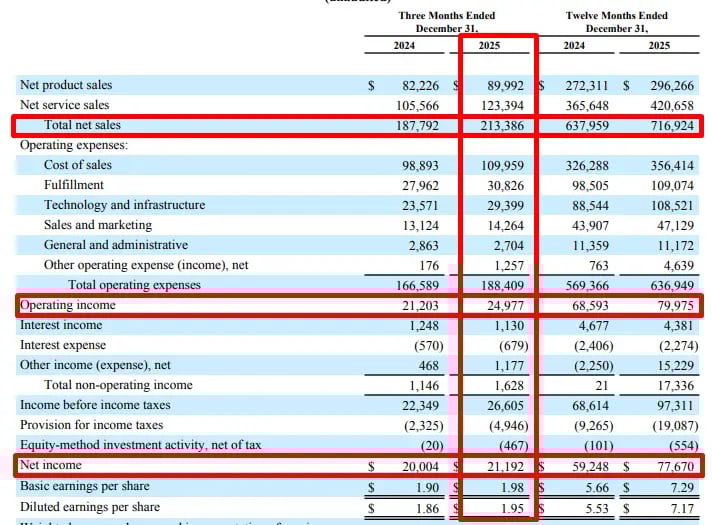
Task: Click the Net income row label
Action: point(51,465)
